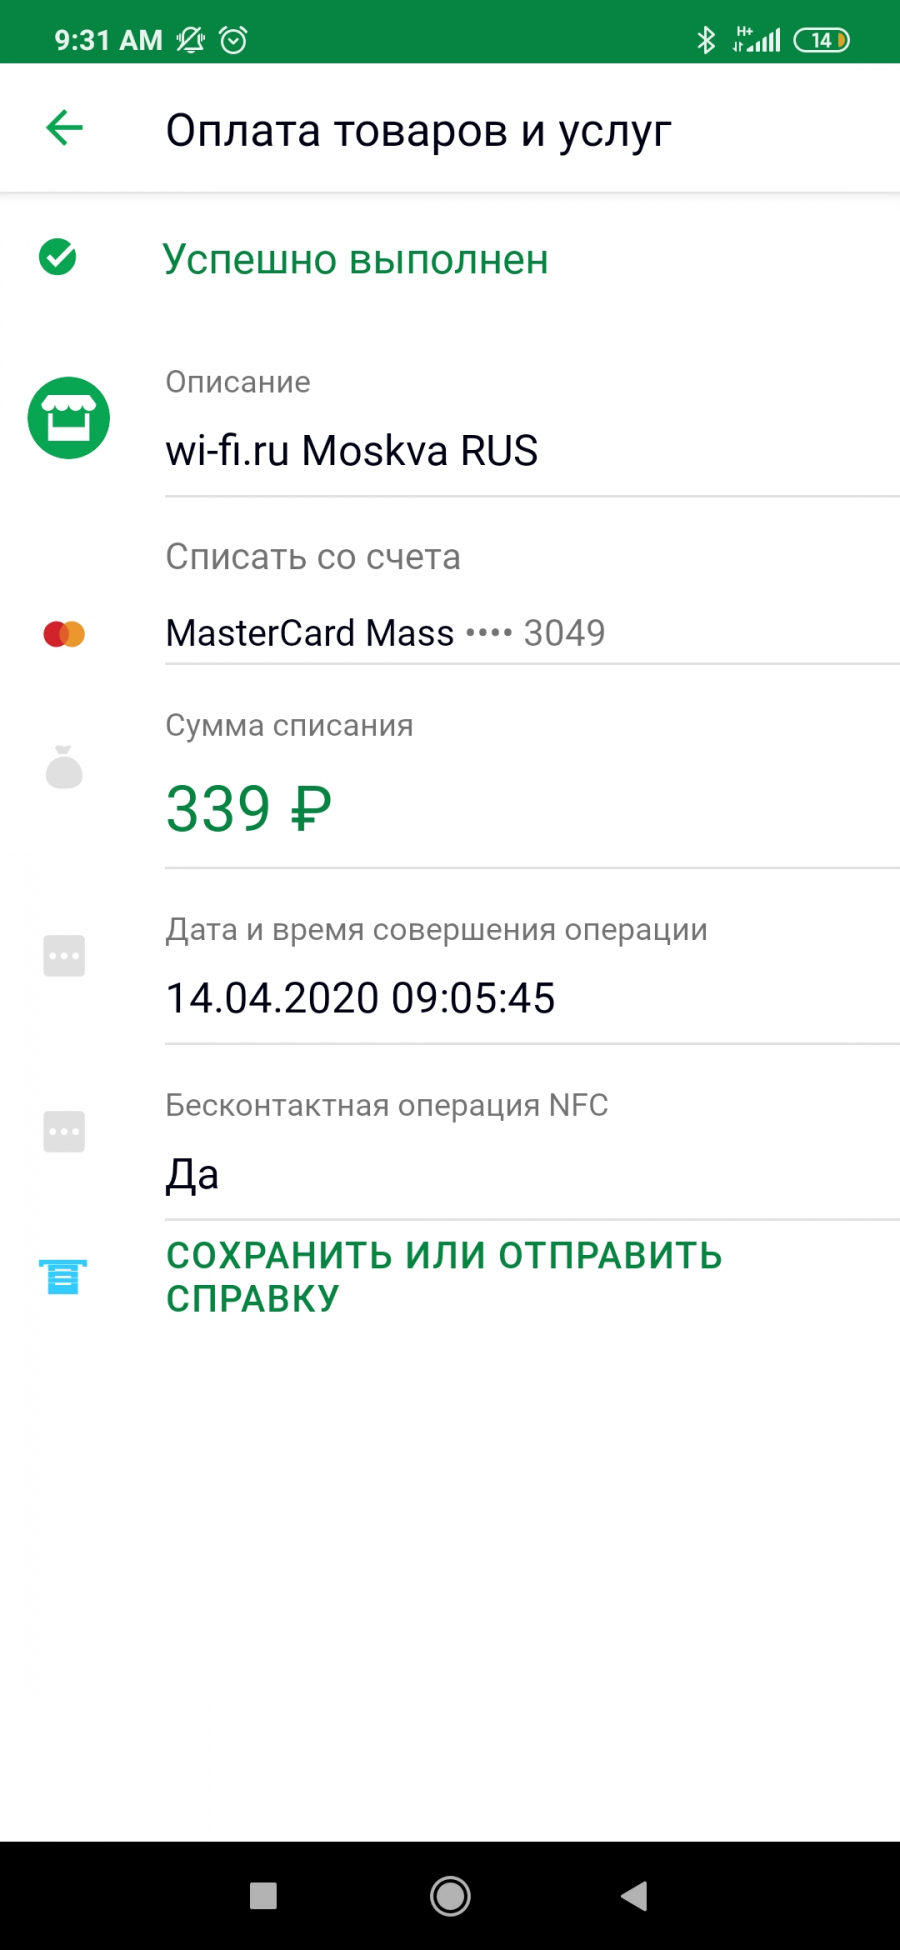This screenshot has height=1950, width=900.
Task: Click the Android recent apps square
Action: pyautogui.click(x=263, y=1895)
